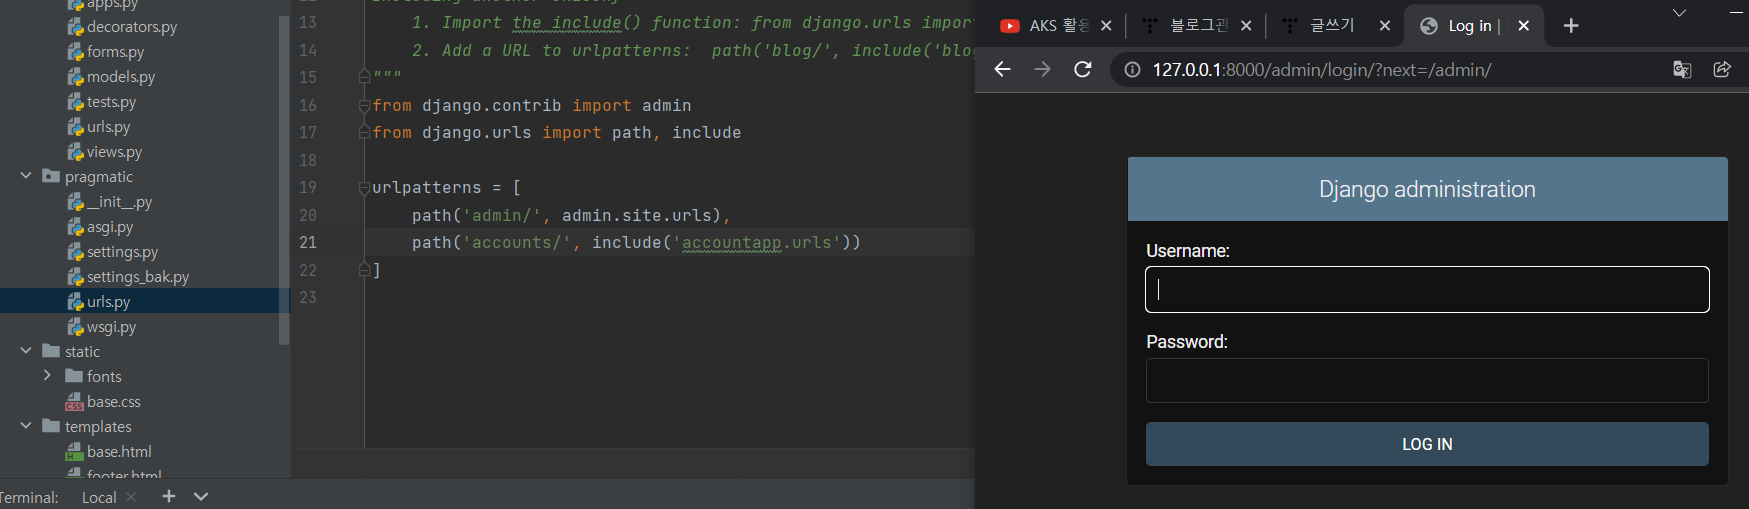Open settings.py file
The image size is (1749, 509).
(x=122, y=252)
